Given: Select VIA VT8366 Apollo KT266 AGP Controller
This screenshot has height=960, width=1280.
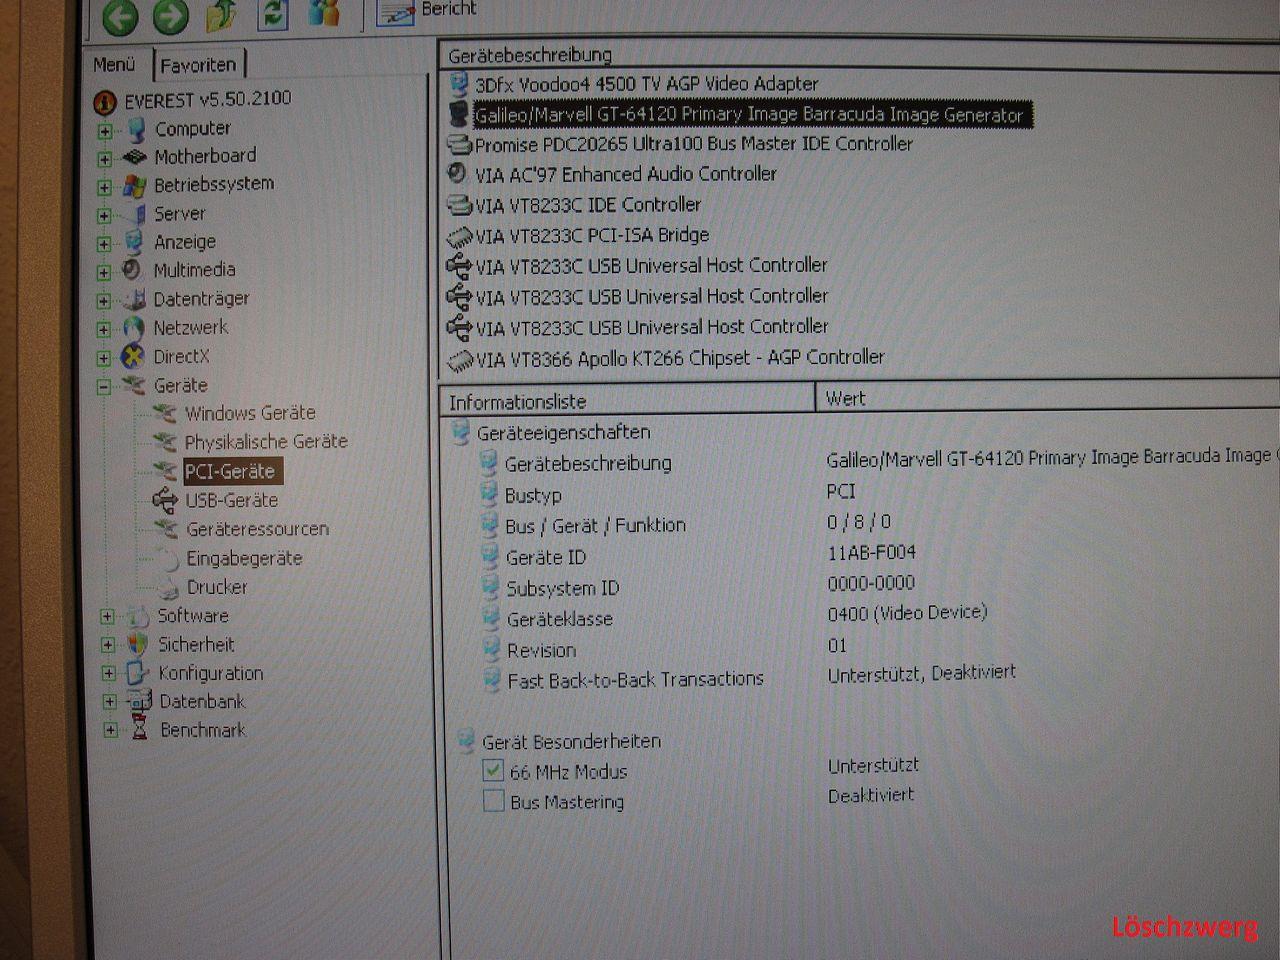Looking at the screenshot, I should coord(680,358).
